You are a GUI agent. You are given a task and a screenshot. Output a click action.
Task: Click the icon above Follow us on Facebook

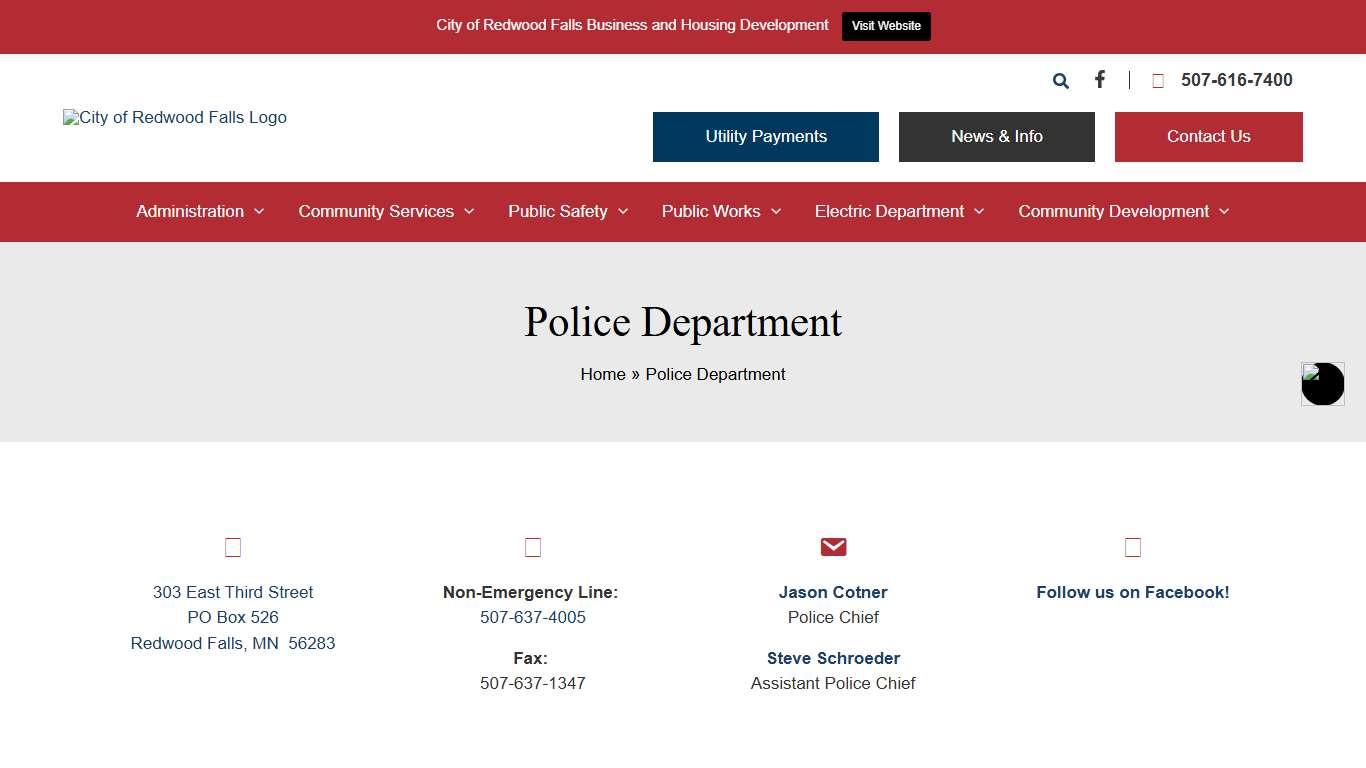pyautogui.click(x=1132, y=547)
